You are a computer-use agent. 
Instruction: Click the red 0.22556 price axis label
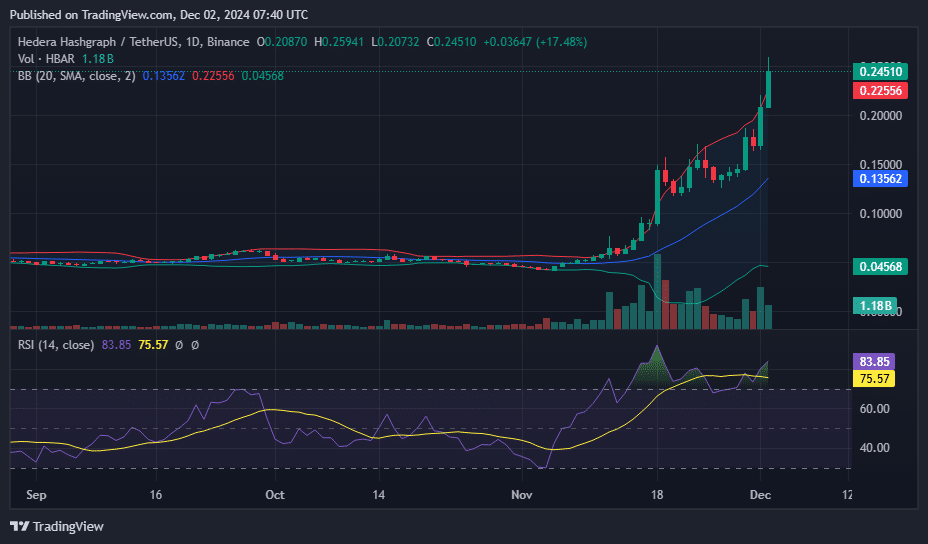[x=880, y=91]
